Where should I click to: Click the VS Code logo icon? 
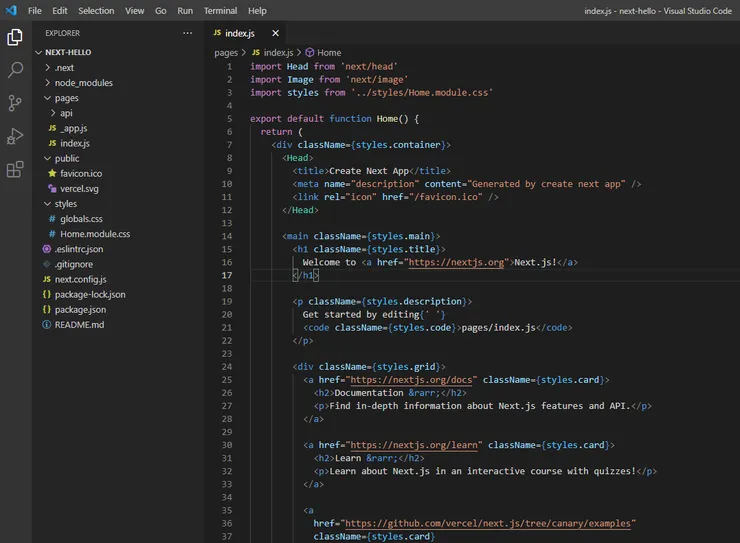tap(11, 10)
